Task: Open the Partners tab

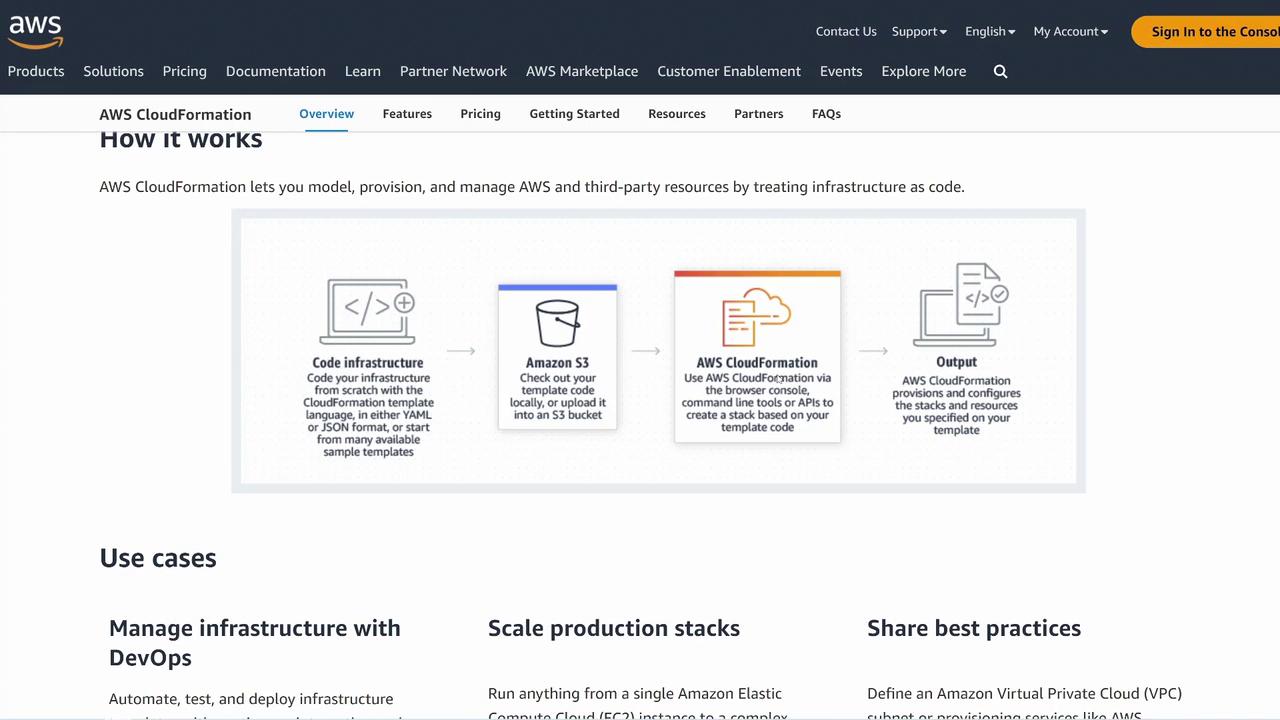Action: tap(759, 113)
